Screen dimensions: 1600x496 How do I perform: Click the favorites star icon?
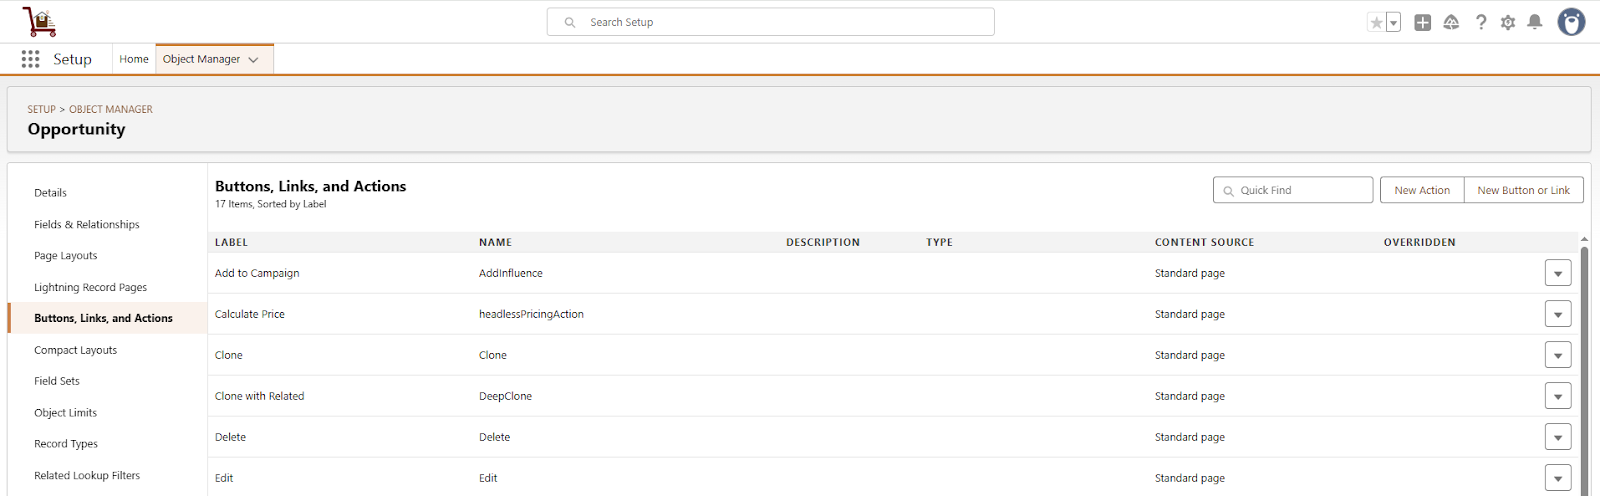[x=1377, y=22]
